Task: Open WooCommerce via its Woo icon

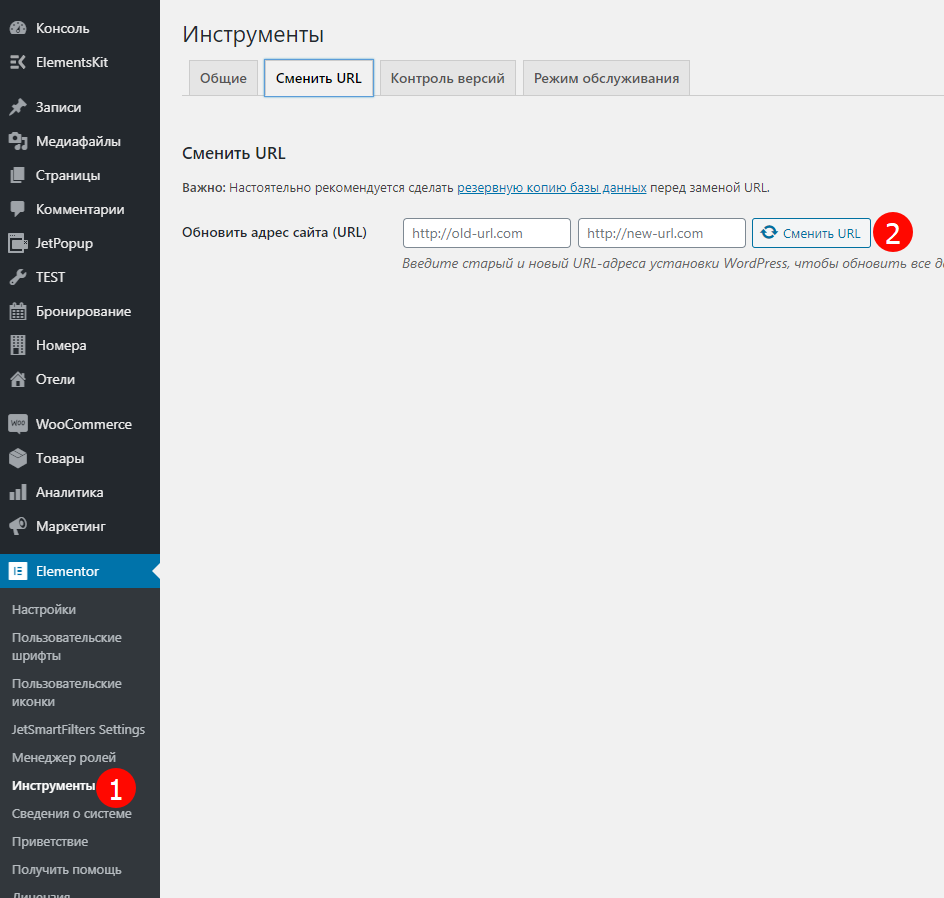Action: (18, 424)
